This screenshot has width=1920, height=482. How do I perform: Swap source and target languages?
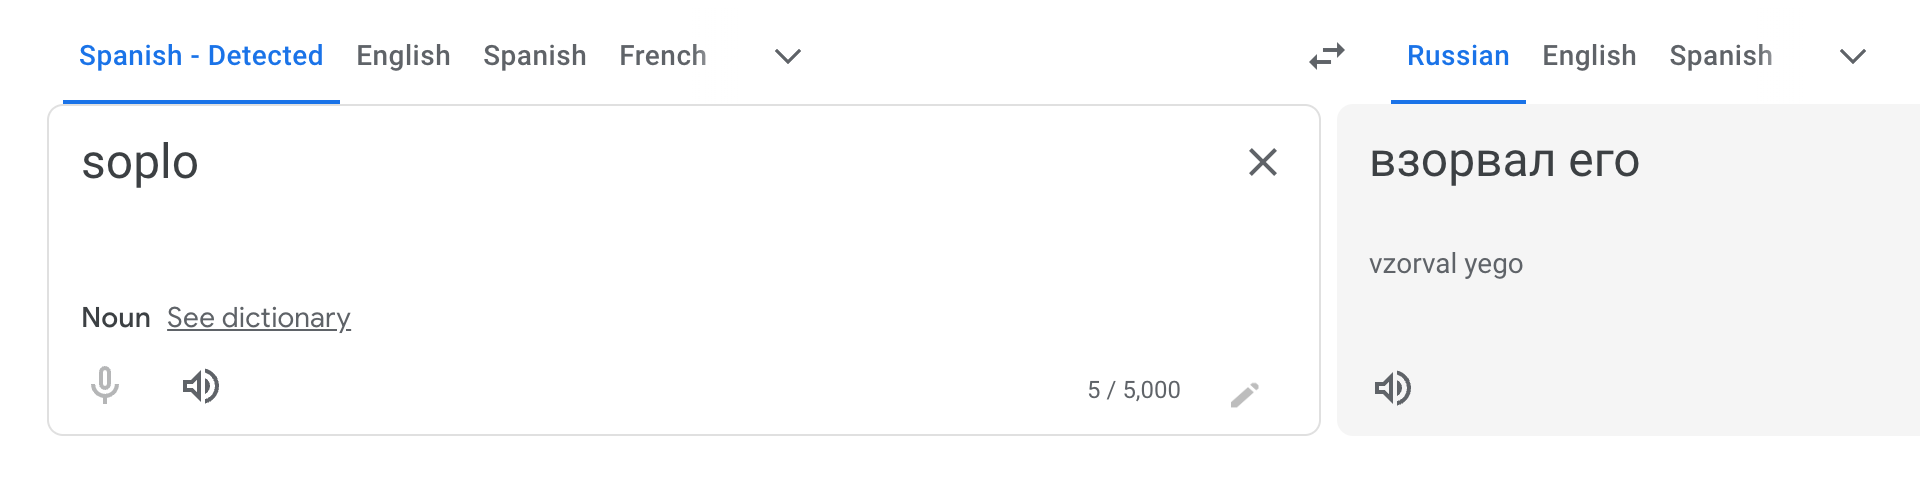[x=1327, y=56]
